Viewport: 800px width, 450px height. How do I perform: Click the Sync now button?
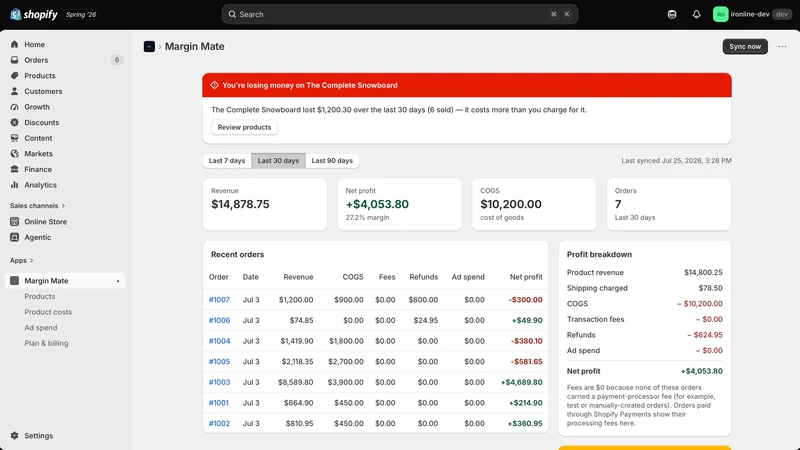[x=745, y=46]
